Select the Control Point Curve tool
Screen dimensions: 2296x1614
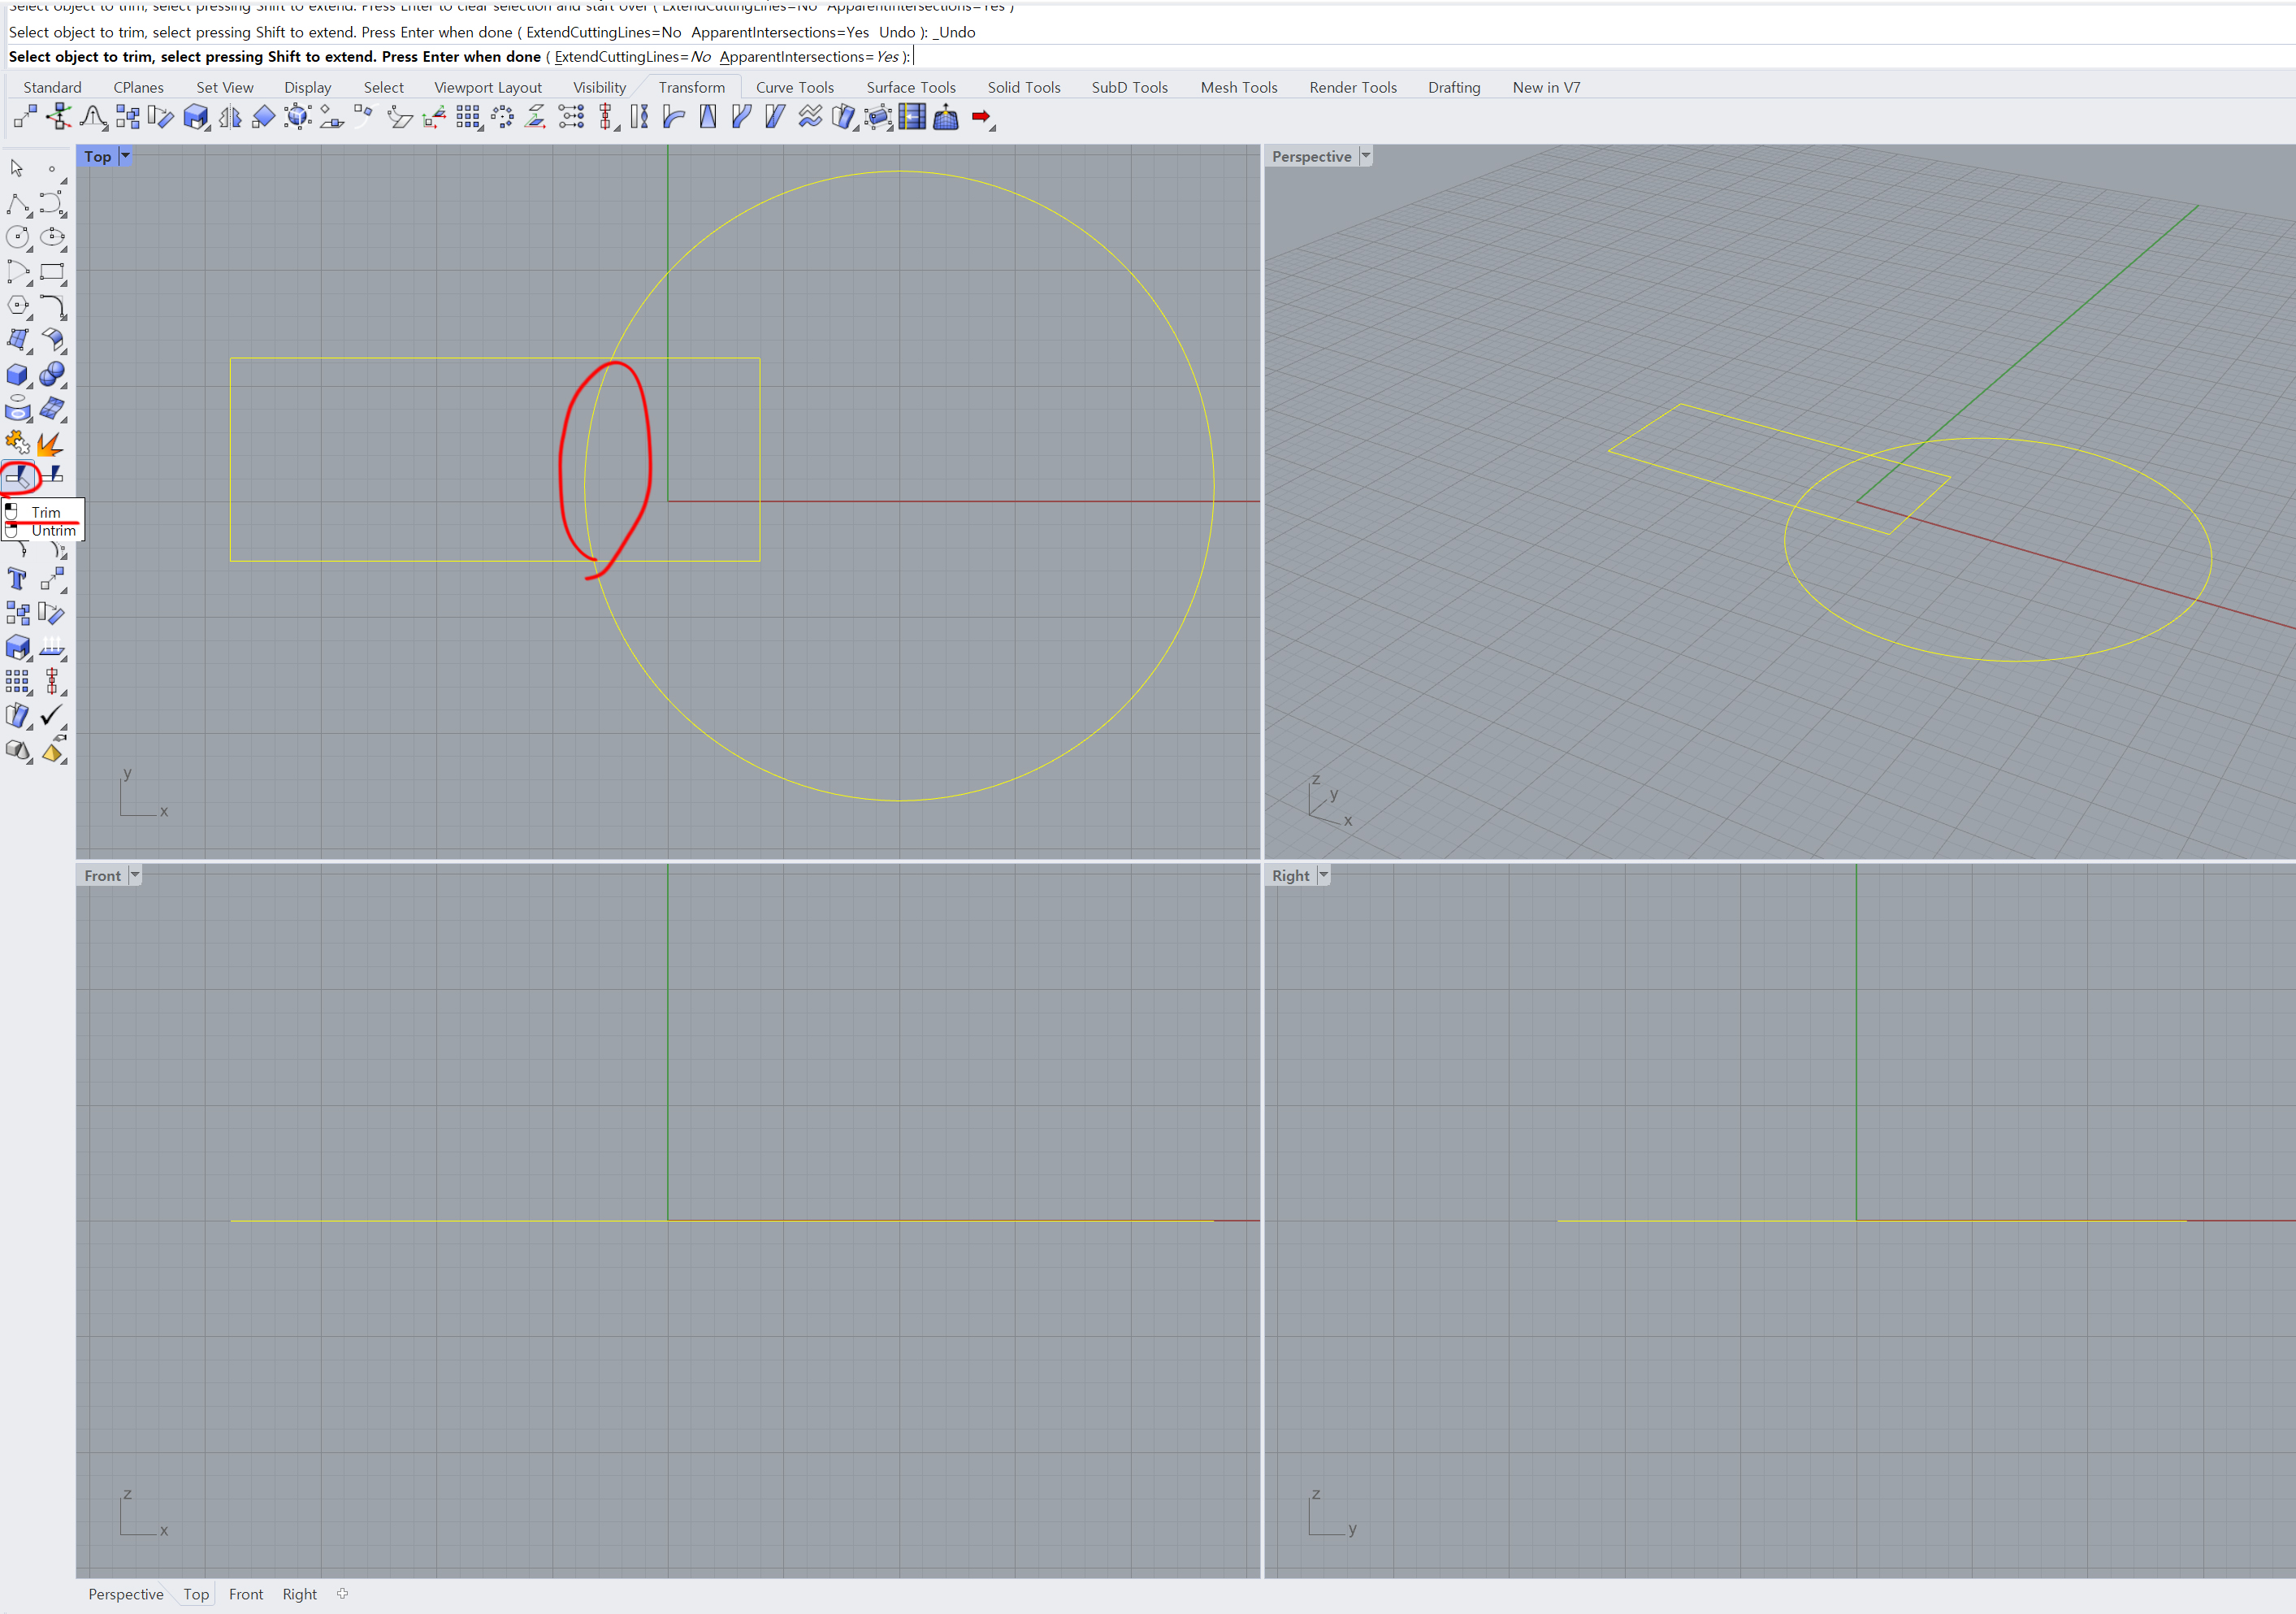tap(52, 204)
